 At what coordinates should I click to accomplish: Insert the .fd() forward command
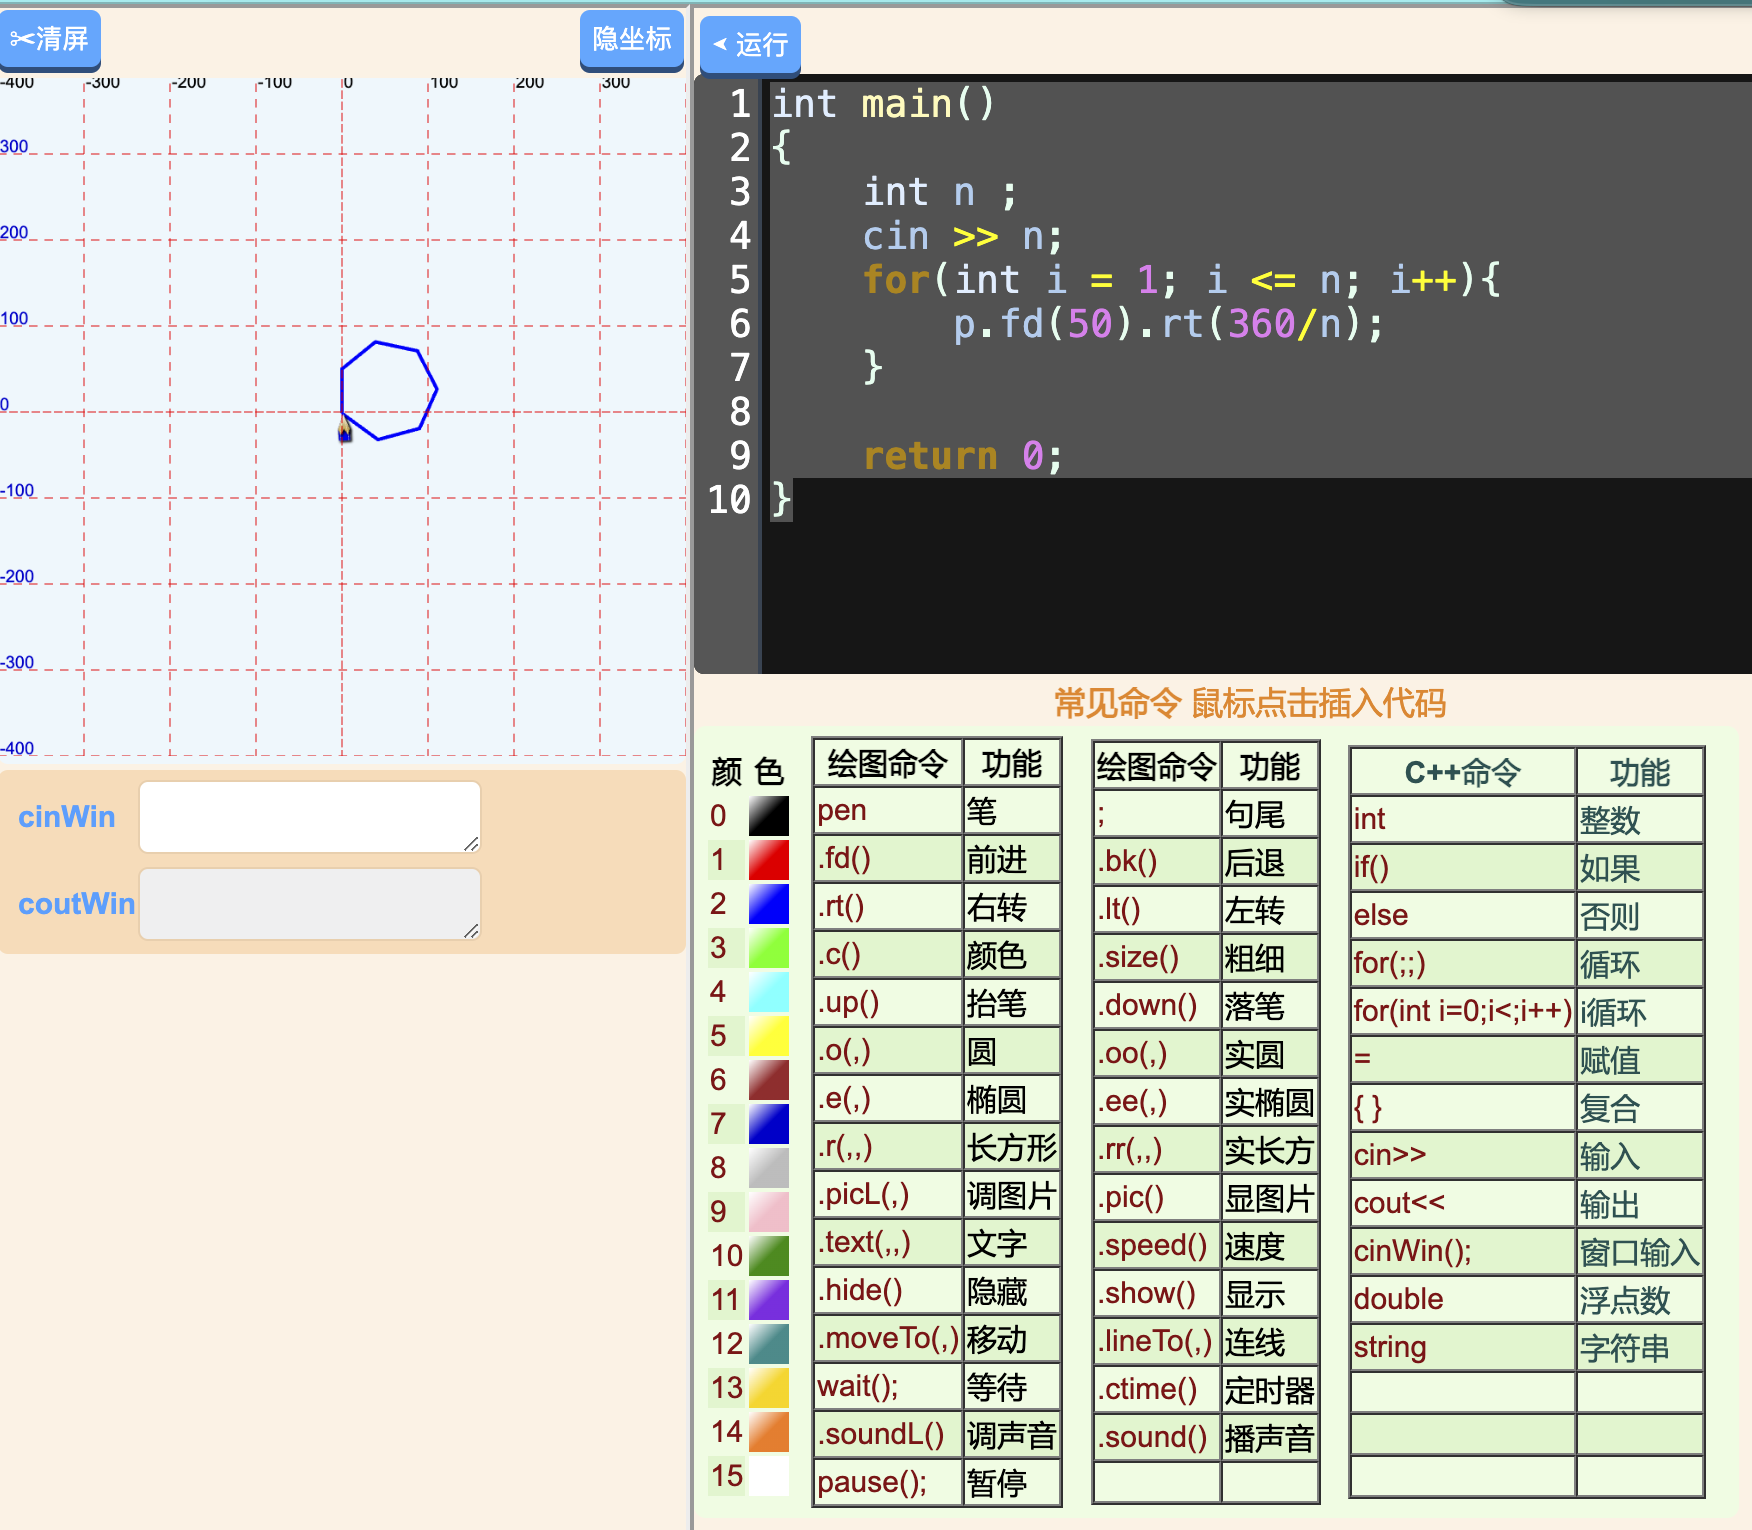[x=888, y=859]
